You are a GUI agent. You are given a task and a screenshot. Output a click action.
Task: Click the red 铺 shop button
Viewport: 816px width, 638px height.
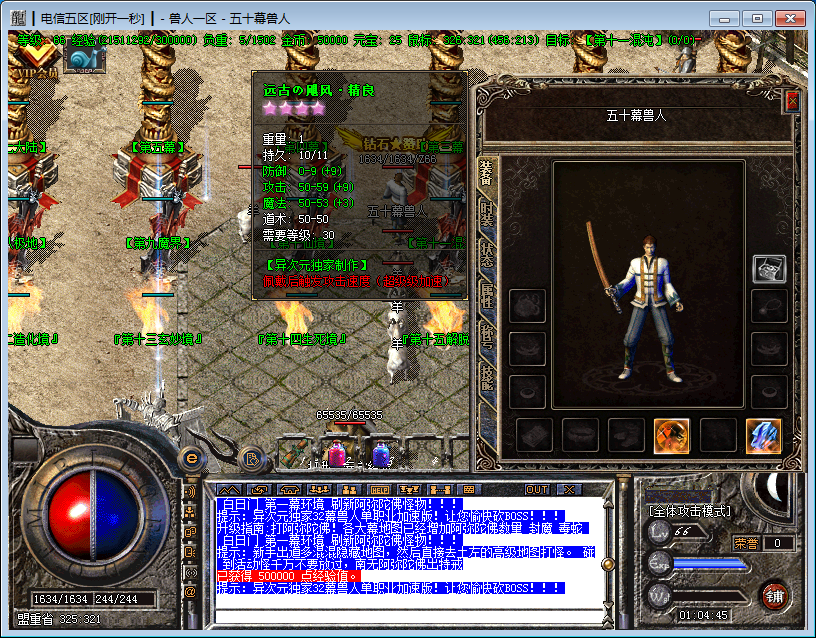pos(774,596)
